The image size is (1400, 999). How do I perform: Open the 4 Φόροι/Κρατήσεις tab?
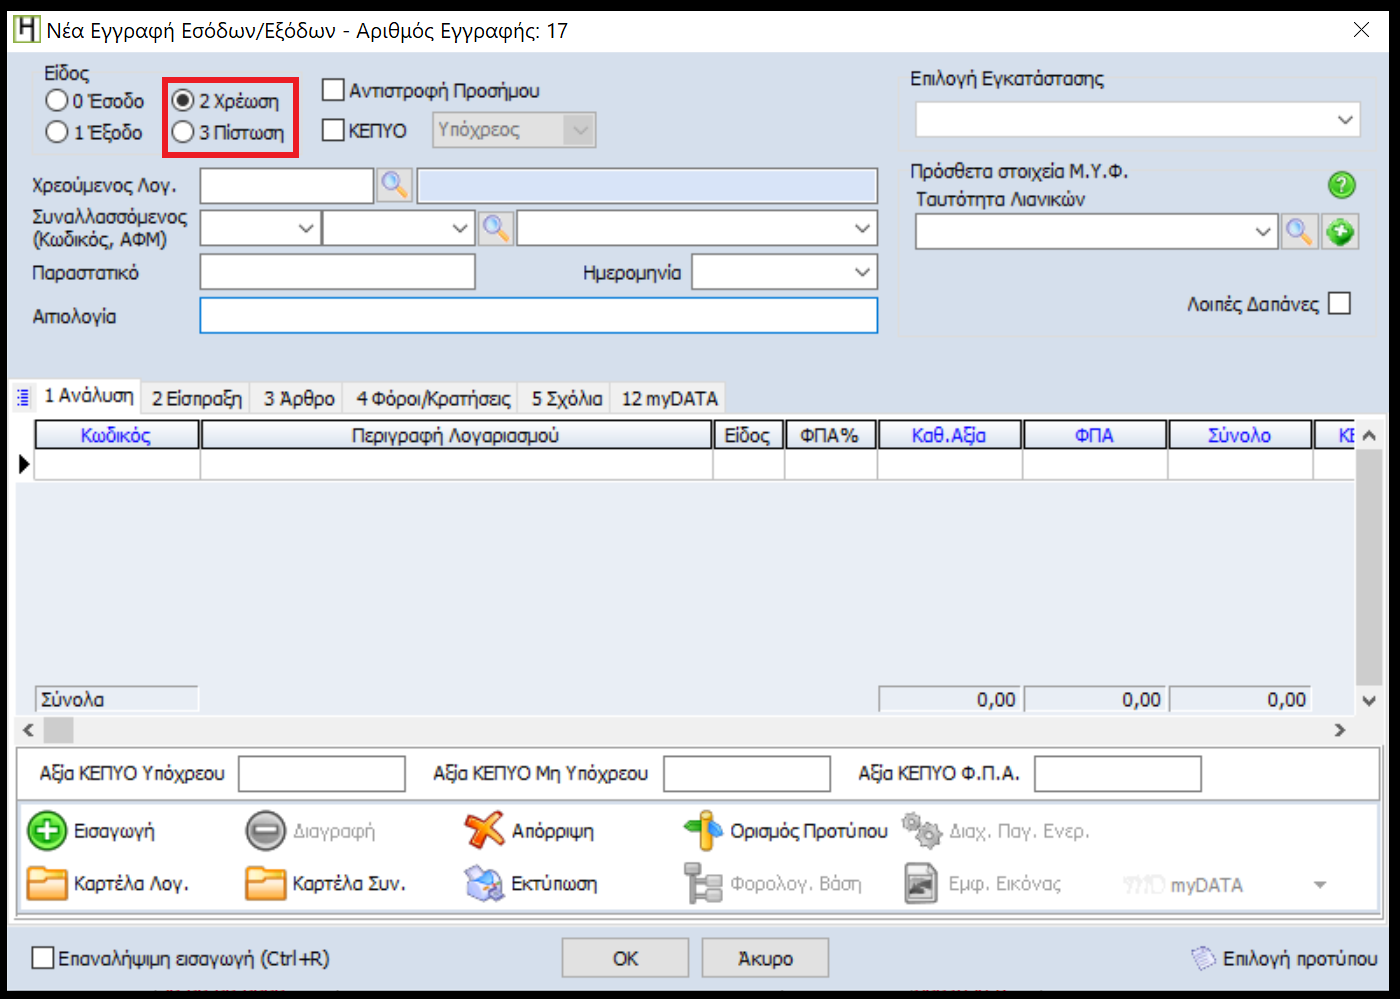(x=433, y=399)
